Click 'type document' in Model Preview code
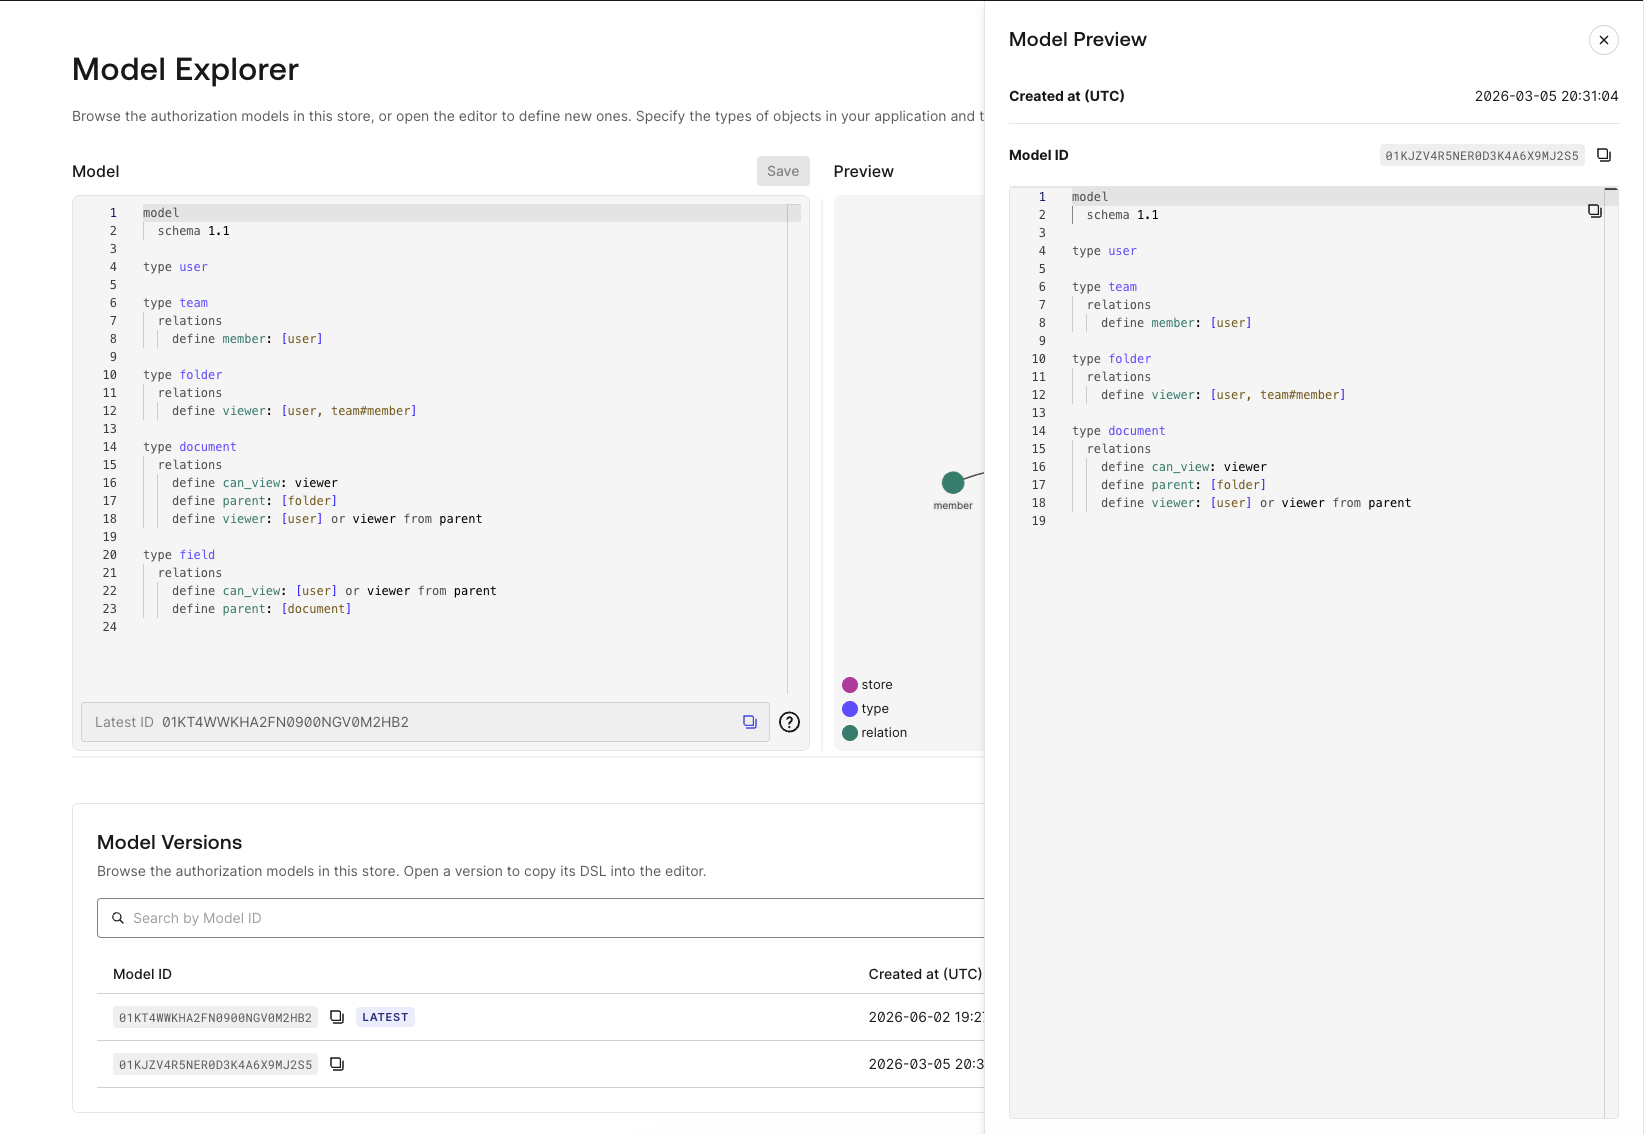Viewport: 1644px width, 1134px height. coord(1118,431)
